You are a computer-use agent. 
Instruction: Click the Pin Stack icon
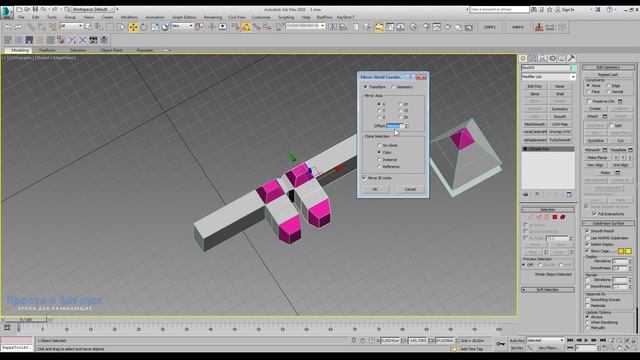click(526, 195)
